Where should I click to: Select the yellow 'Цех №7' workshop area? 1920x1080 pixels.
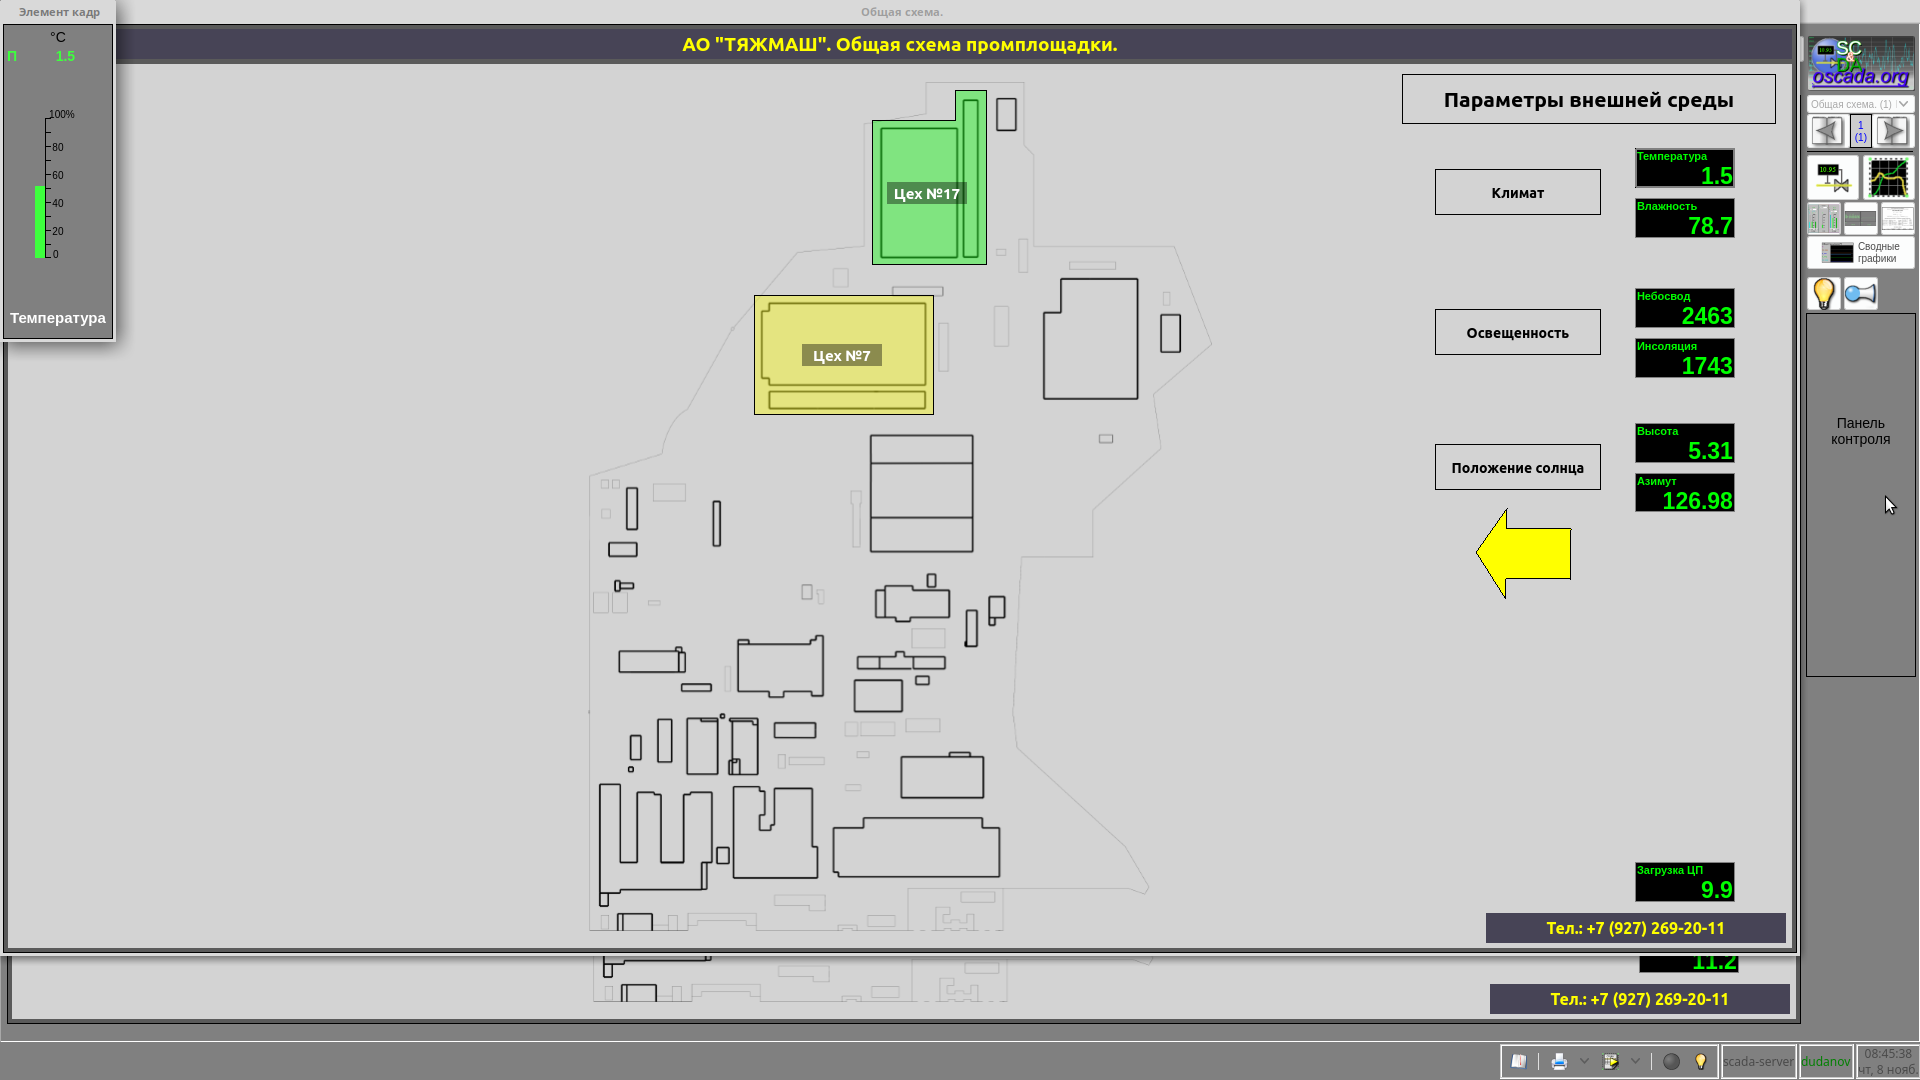click(843, 355)
